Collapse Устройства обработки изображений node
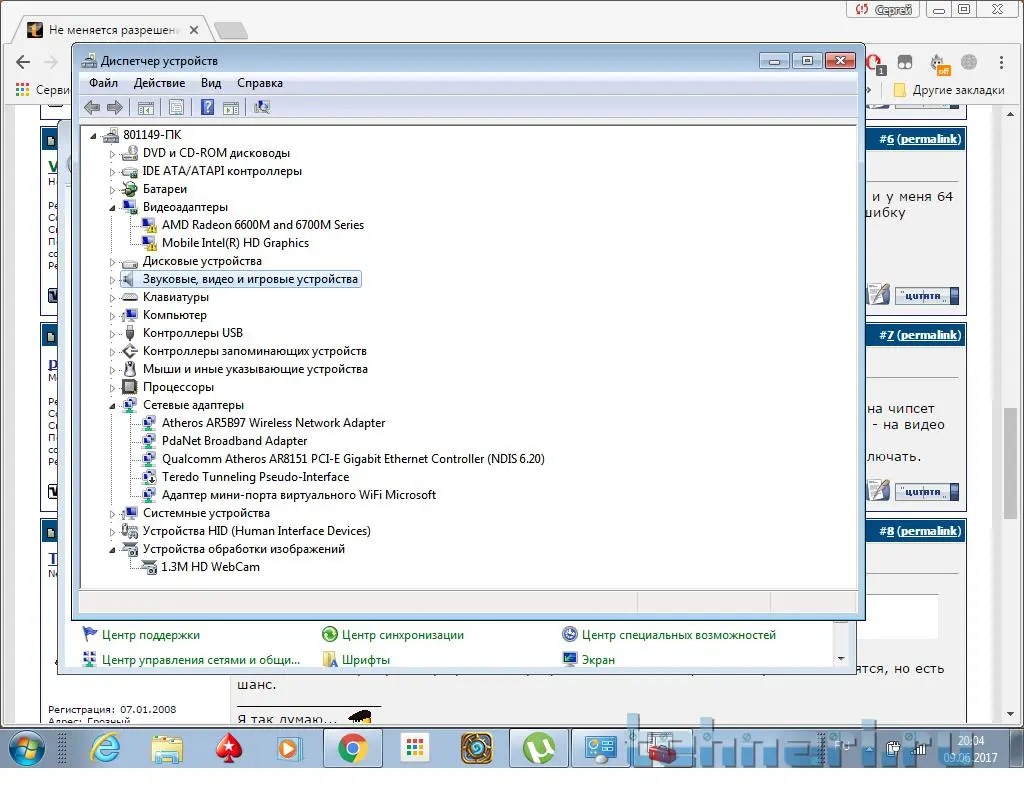1024x800 pixels. coord(112,550)
